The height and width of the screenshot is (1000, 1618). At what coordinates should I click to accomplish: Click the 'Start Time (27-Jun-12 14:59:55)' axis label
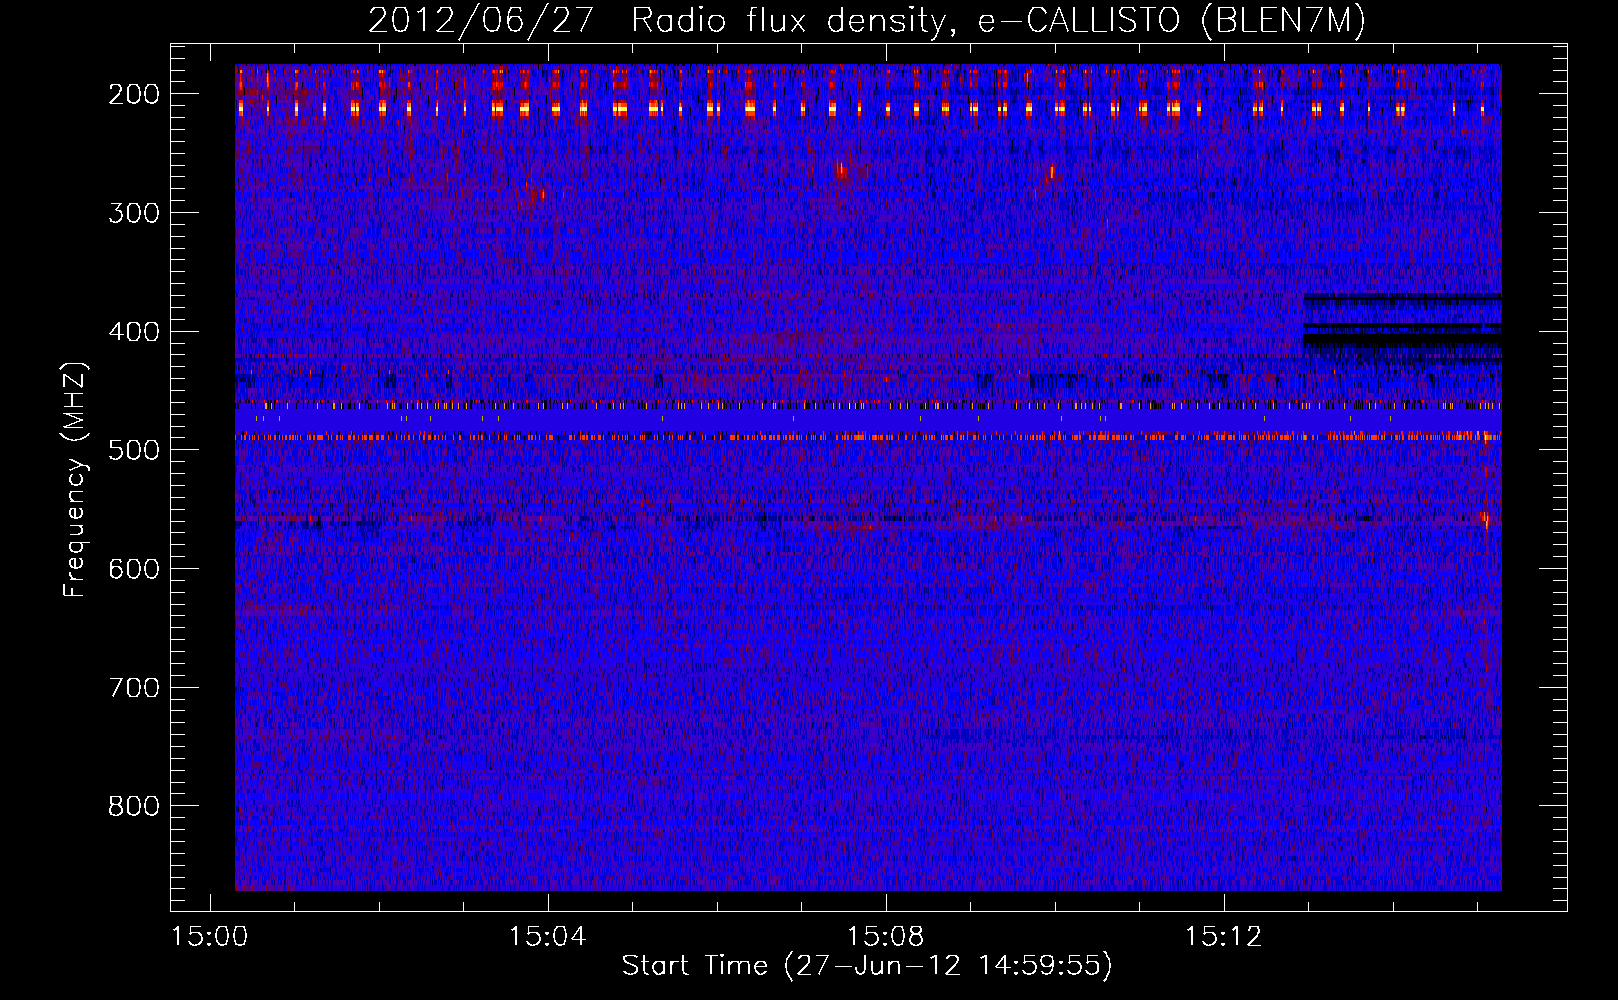[867, 966]
